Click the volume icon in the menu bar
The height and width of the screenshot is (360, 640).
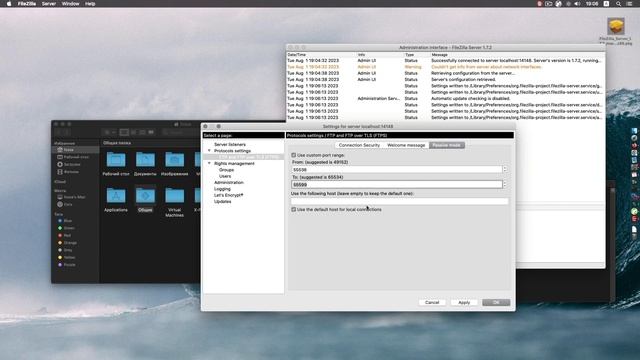577,4
